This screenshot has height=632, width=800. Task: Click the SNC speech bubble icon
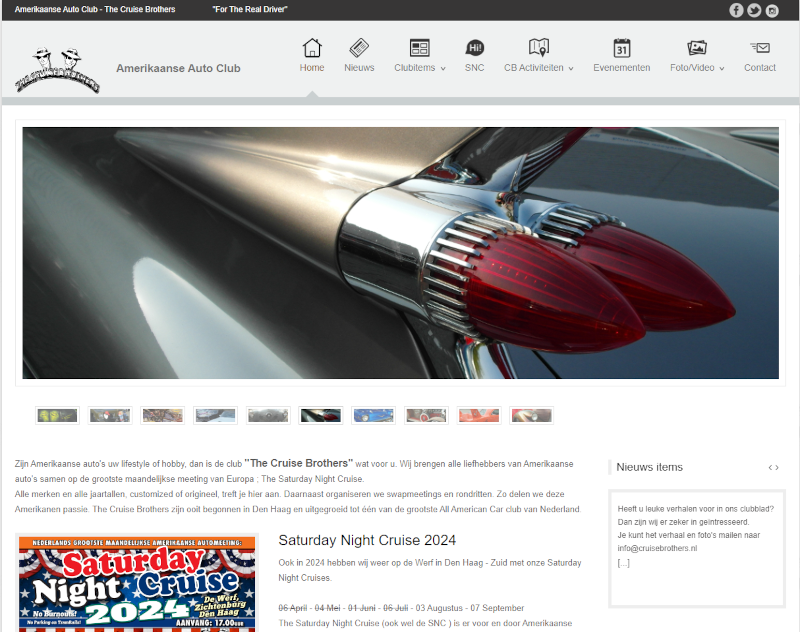[x=474, y=48]
